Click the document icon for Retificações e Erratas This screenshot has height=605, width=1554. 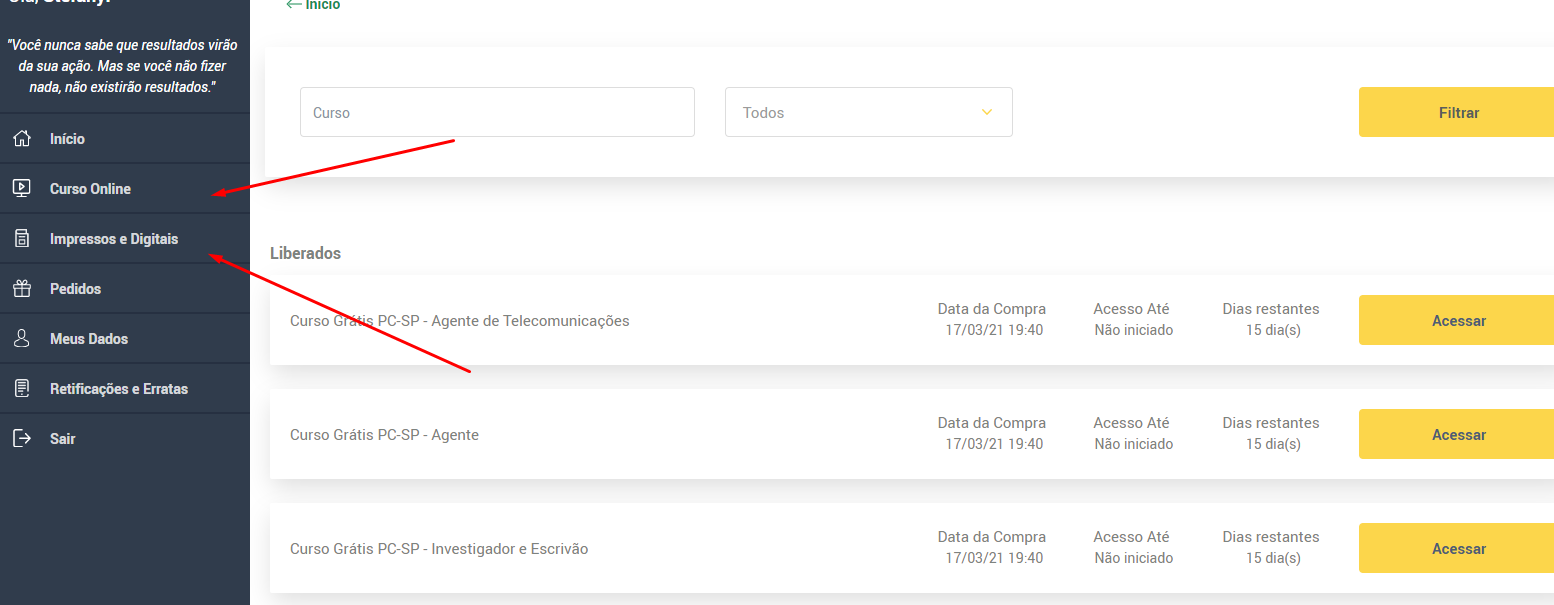coord(21,388)
